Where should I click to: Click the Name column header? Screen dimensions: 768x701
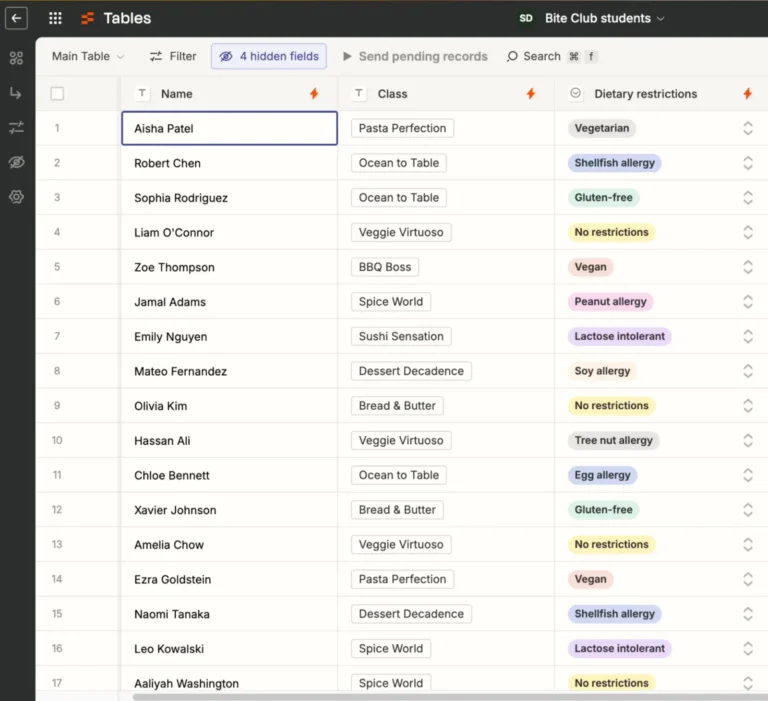(x=229, y=94)
